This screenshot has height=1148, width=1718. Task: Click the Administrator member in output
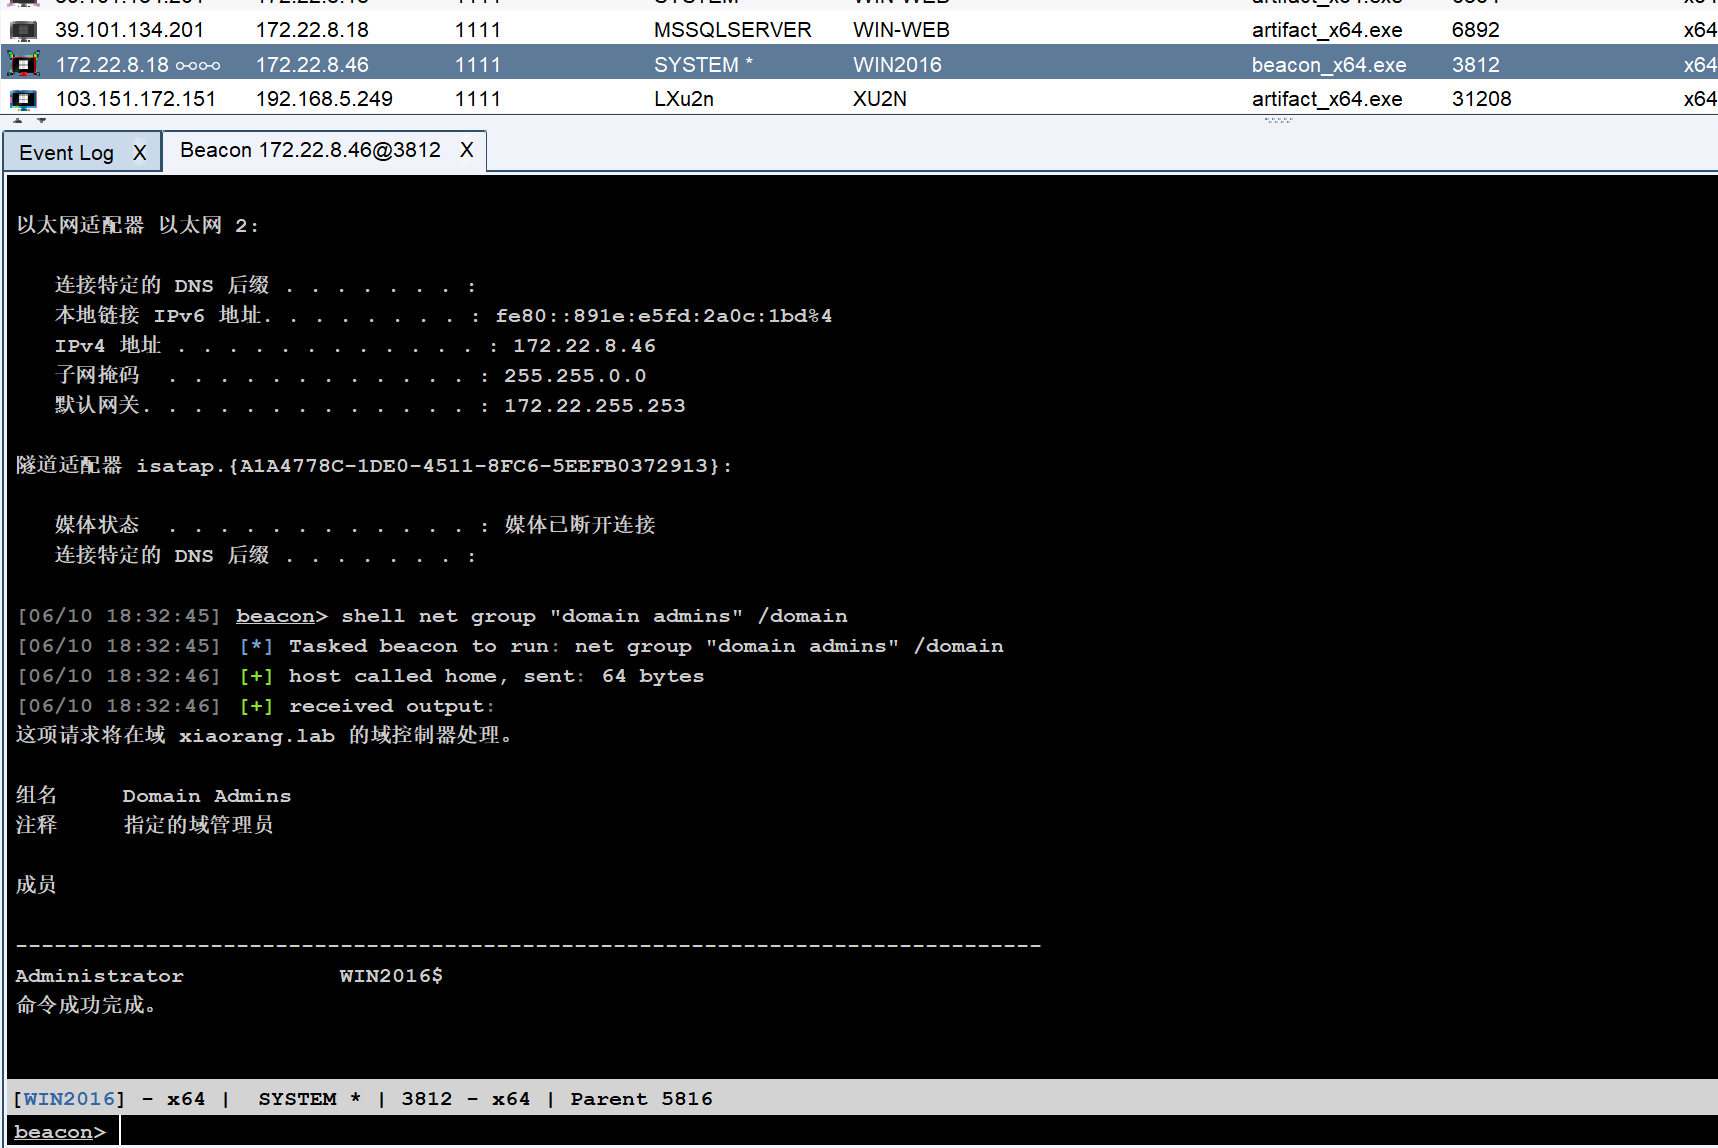[99, 976]
